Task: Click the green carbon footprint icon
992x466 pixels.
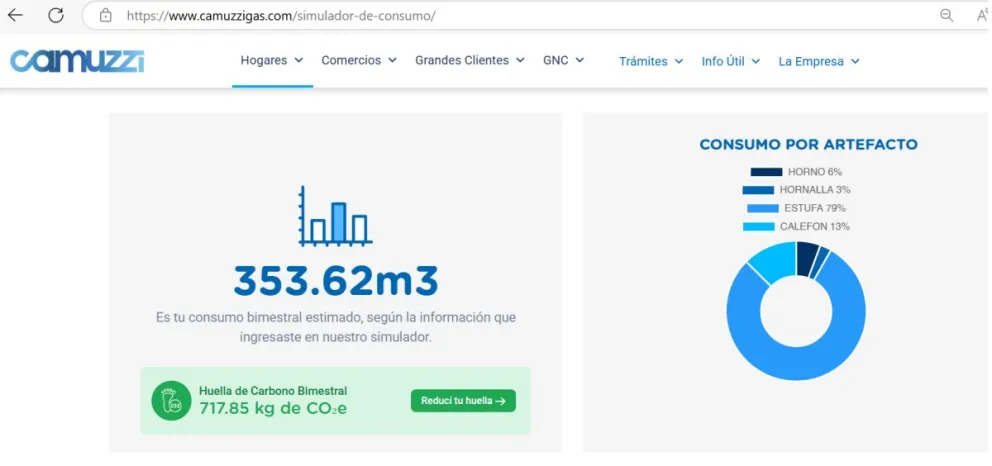Action: [171, 400]
